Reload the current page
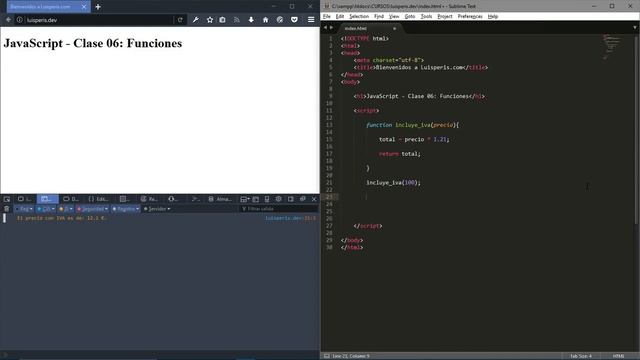Image resolution: width=640 pixels, height=360 pixels. (x=180, y=20)
